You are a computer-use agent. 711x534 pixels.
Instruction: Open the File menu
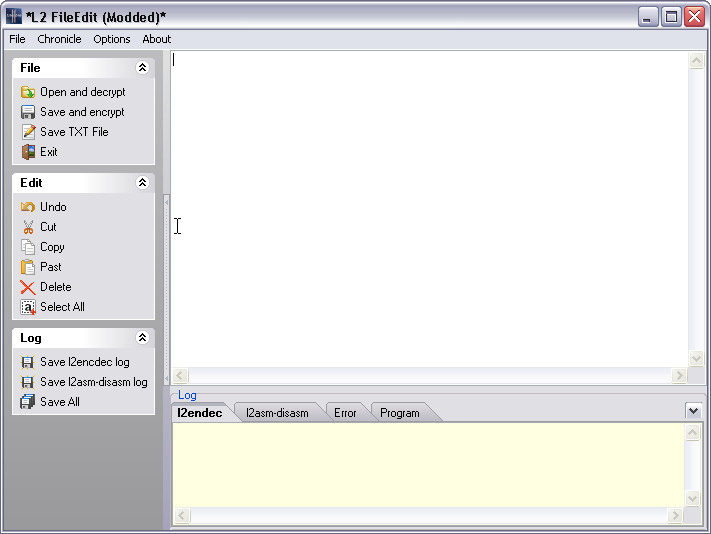click(17, 39)
